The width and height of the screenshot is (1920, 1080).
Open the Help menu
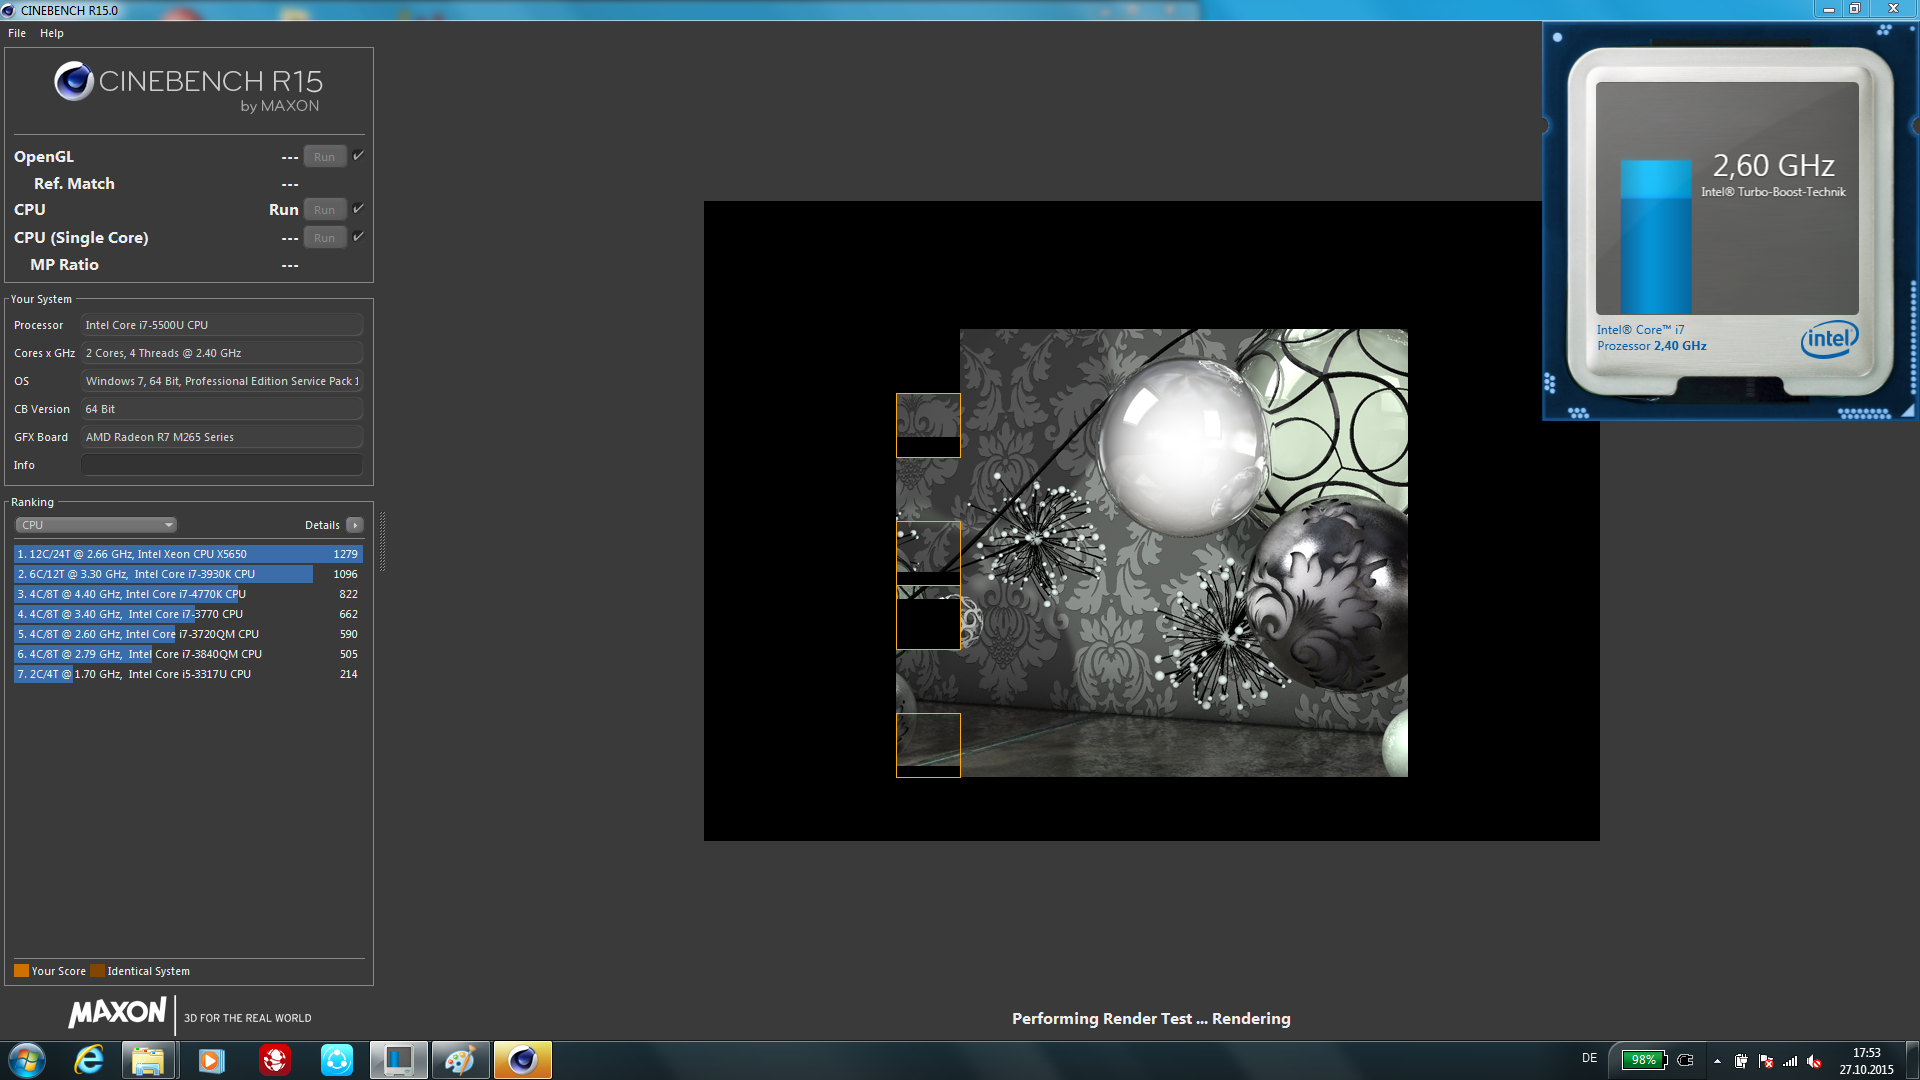(x=52, y=33)
